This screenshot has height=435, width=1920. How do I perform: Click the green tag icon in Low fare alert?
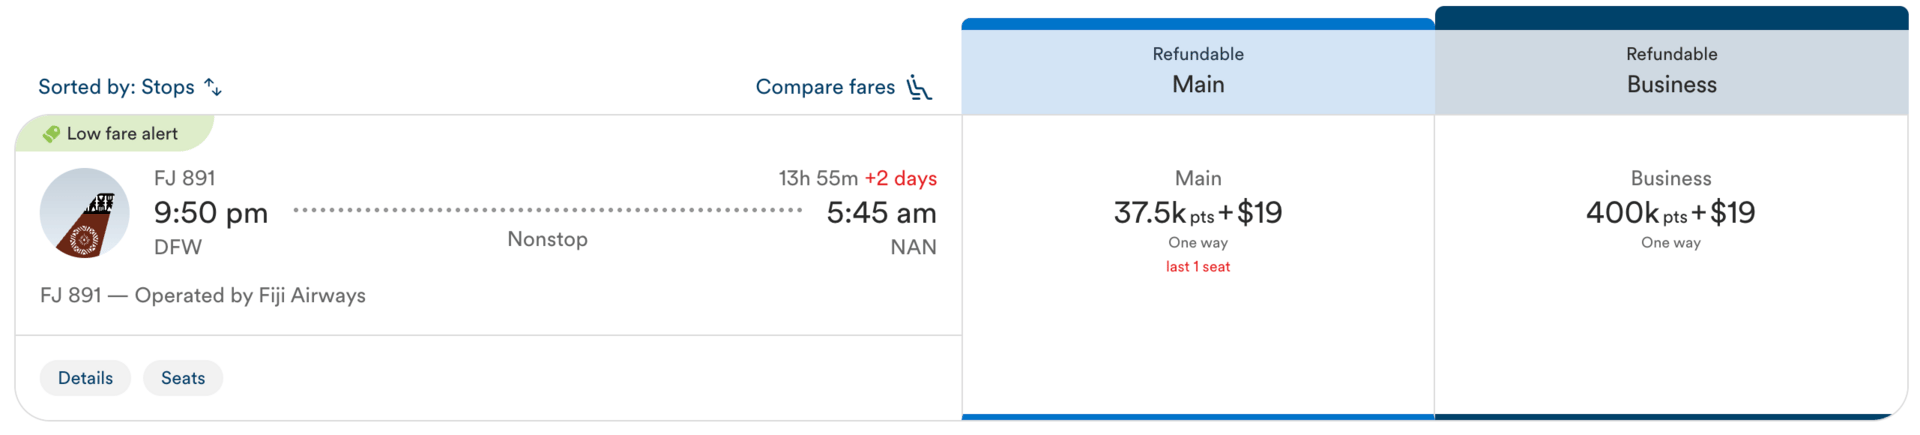[51, 134]
